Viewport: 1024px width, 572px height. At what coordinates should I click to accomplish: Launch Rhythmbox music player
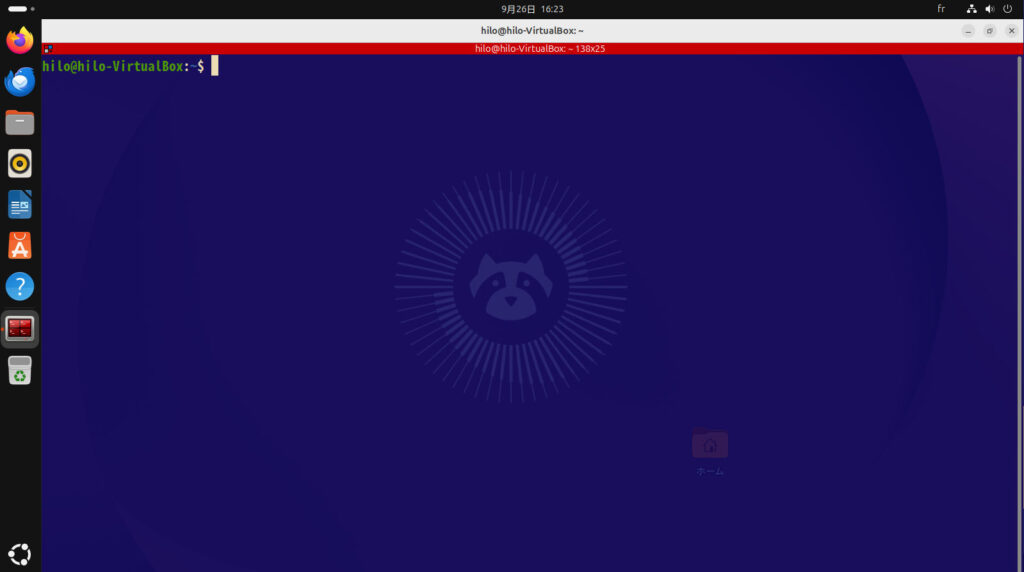[x=20, y=163]
